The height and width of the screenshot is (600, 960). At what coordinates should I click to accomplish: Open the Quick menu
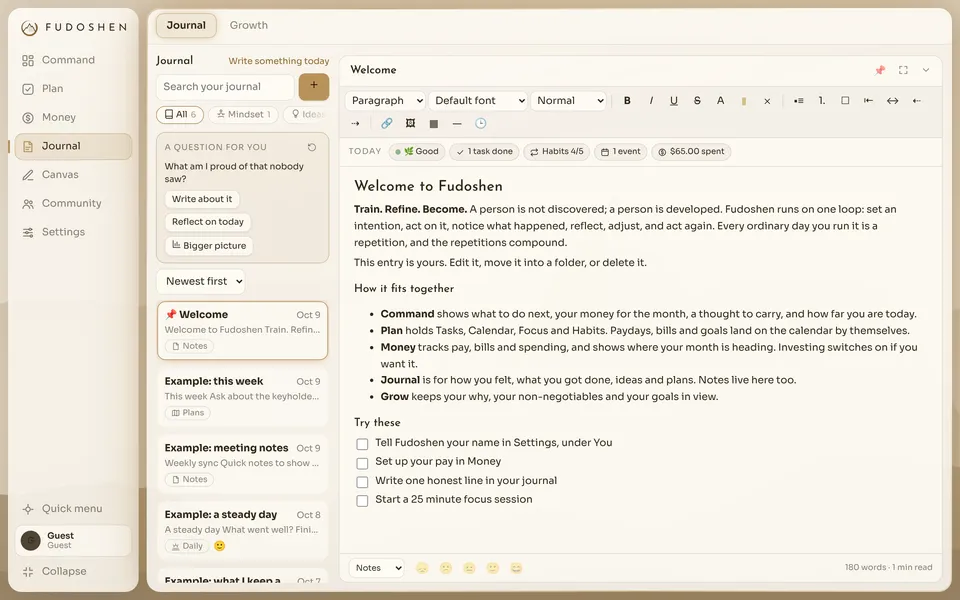(73, 509)
